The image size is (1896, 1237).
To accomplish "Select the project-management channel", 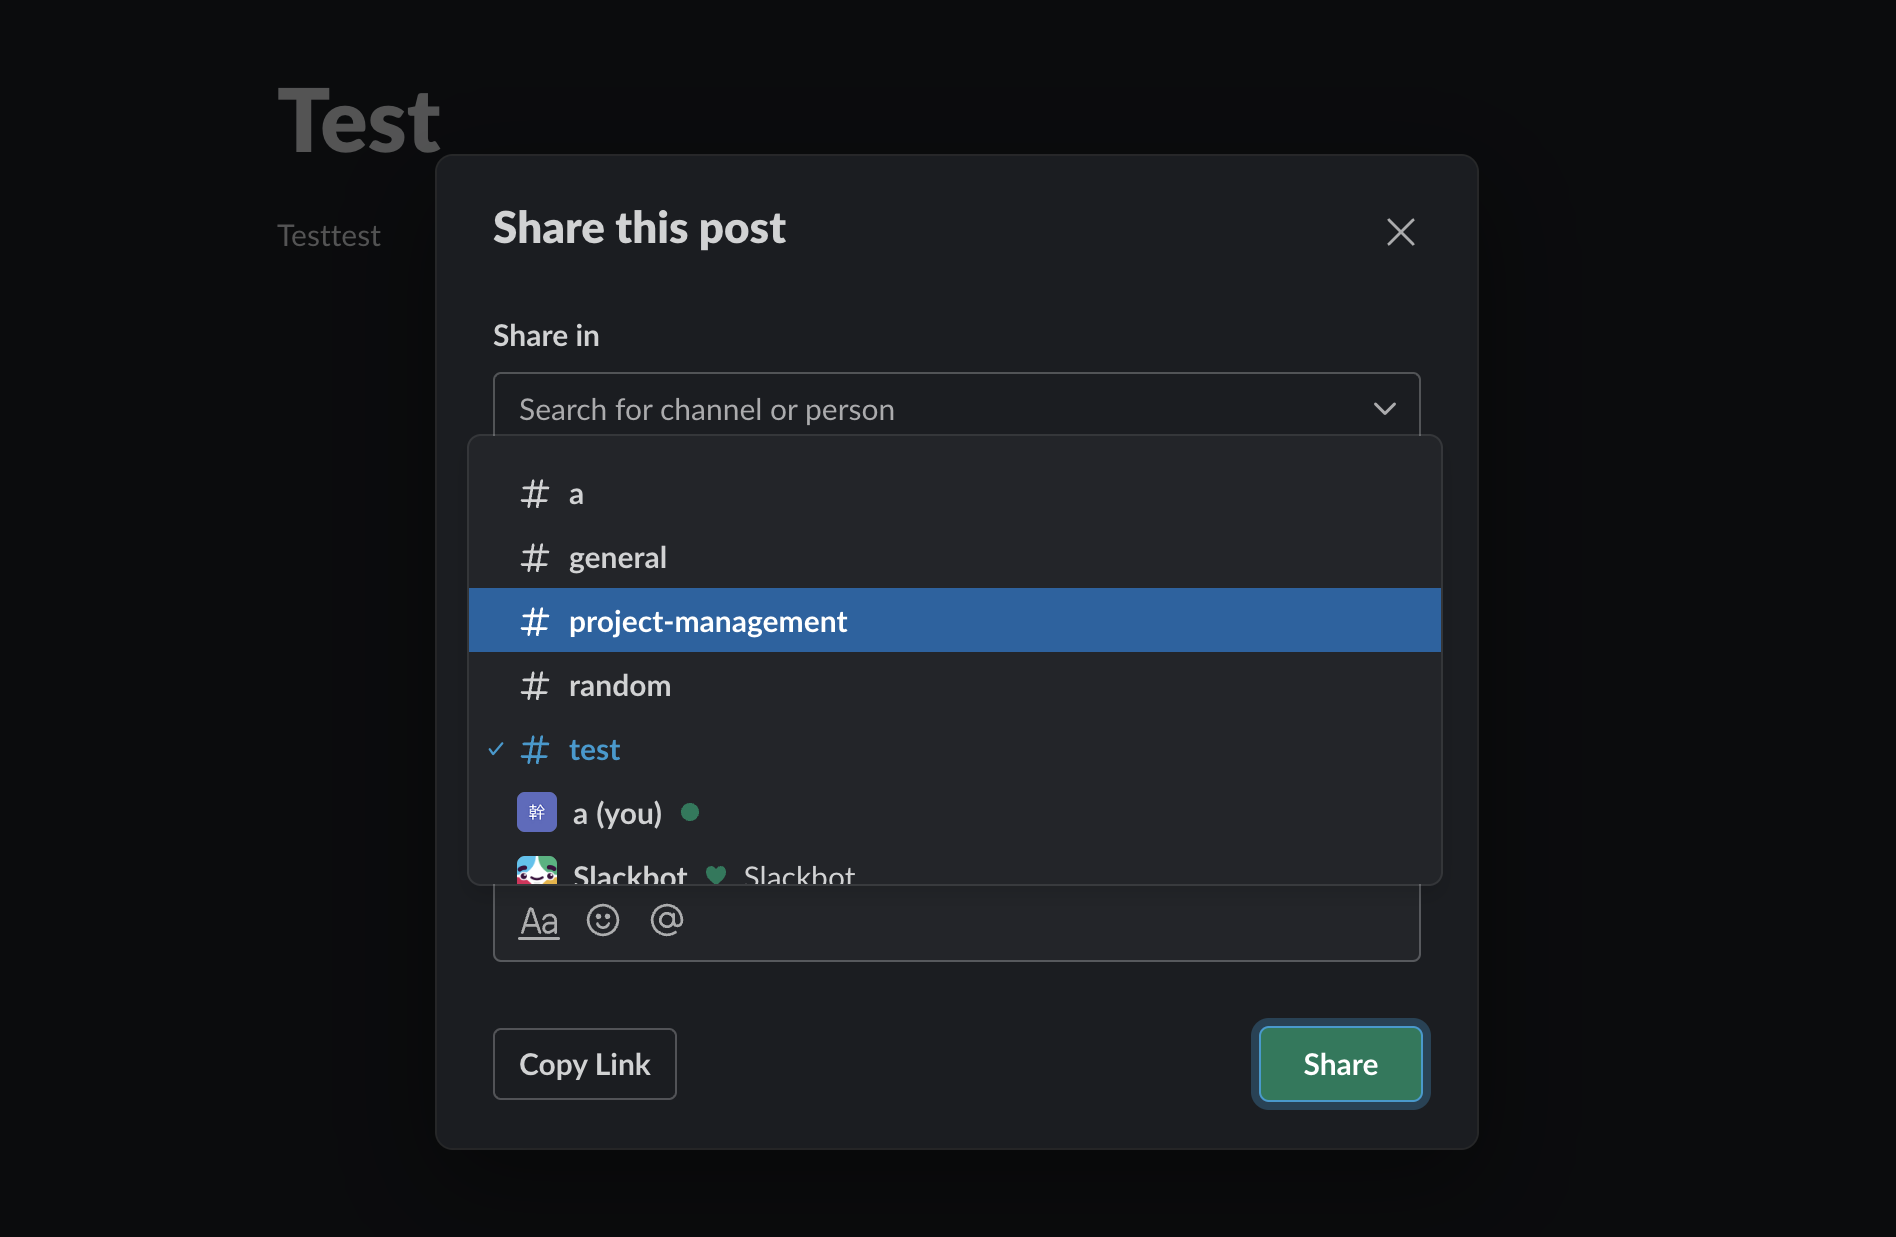I will pos(708,620).
